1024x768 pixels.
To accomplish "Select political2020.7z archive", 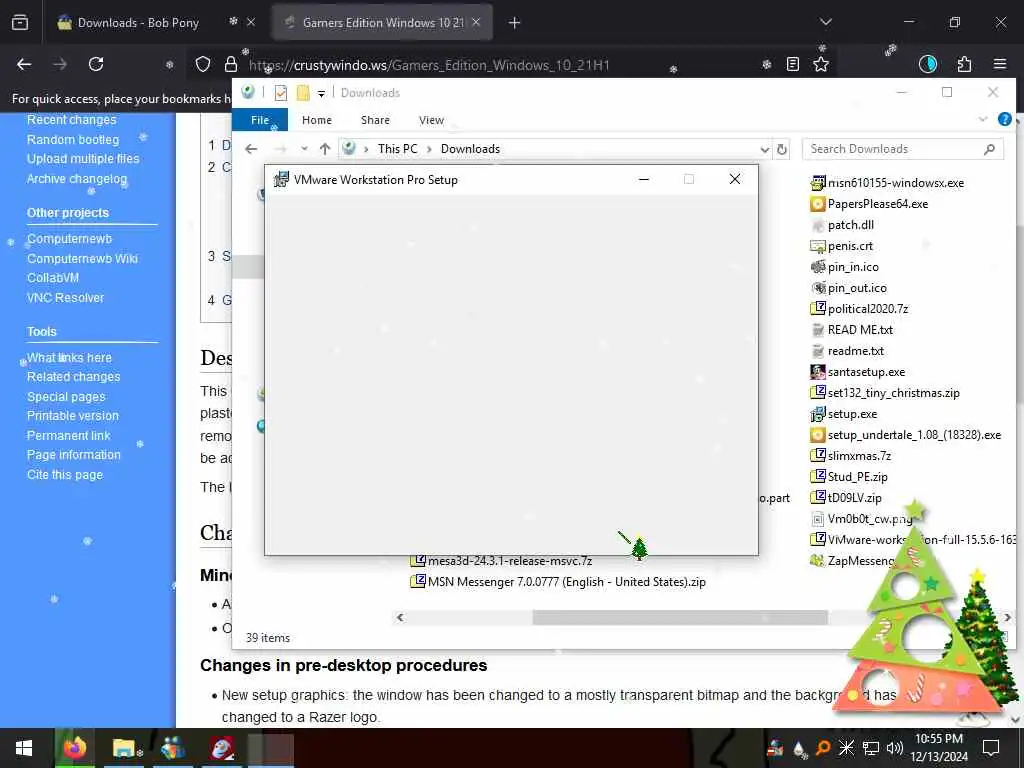I will pos(859,309).
